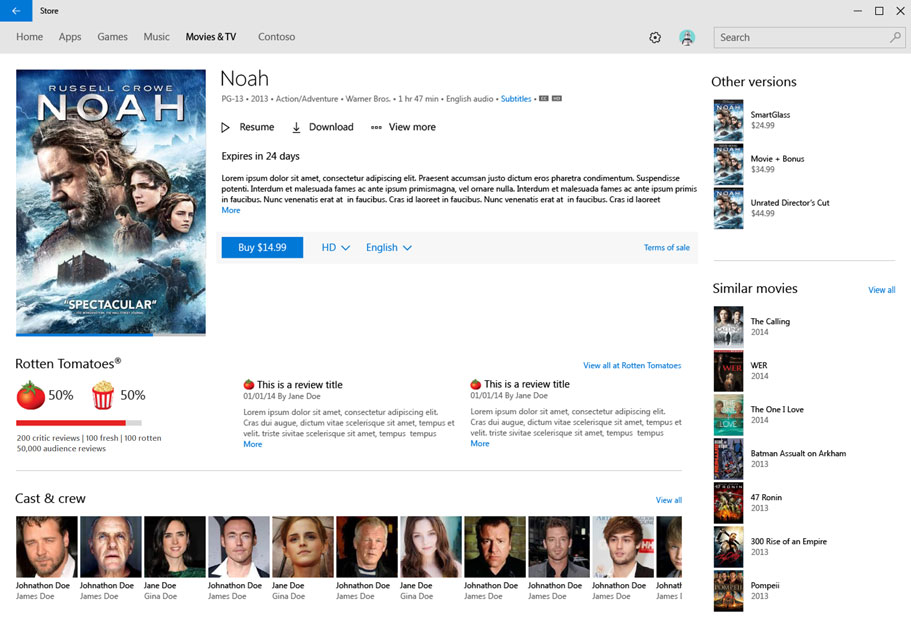This screenshot has height=626, width=911.
Task: Click the '$44.99' Director's Cut price
Action: [762, 213]
